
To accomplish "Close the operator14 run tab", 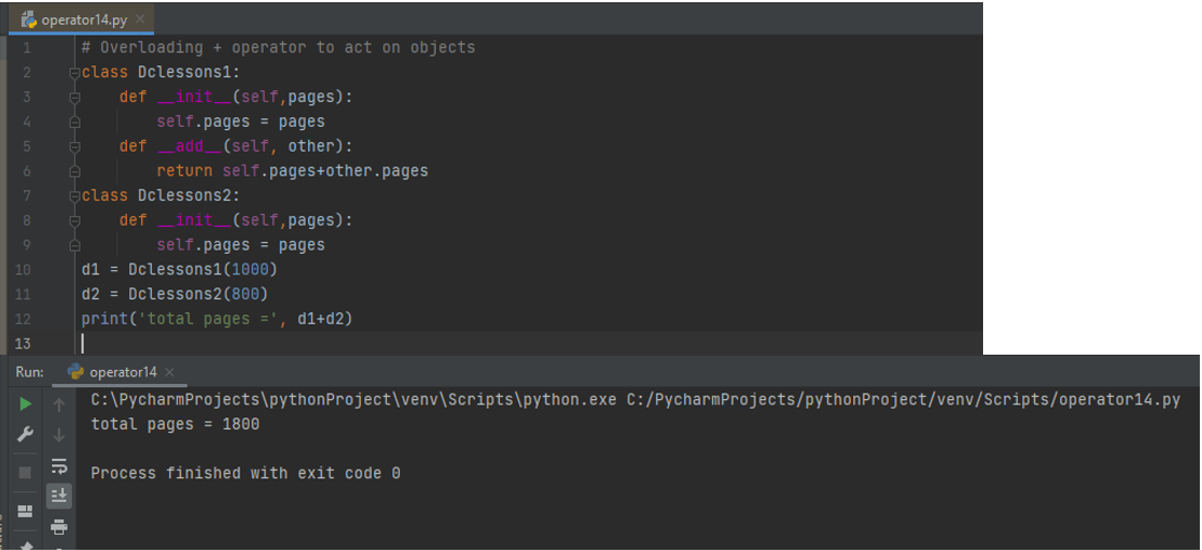I will click(169, 372).
